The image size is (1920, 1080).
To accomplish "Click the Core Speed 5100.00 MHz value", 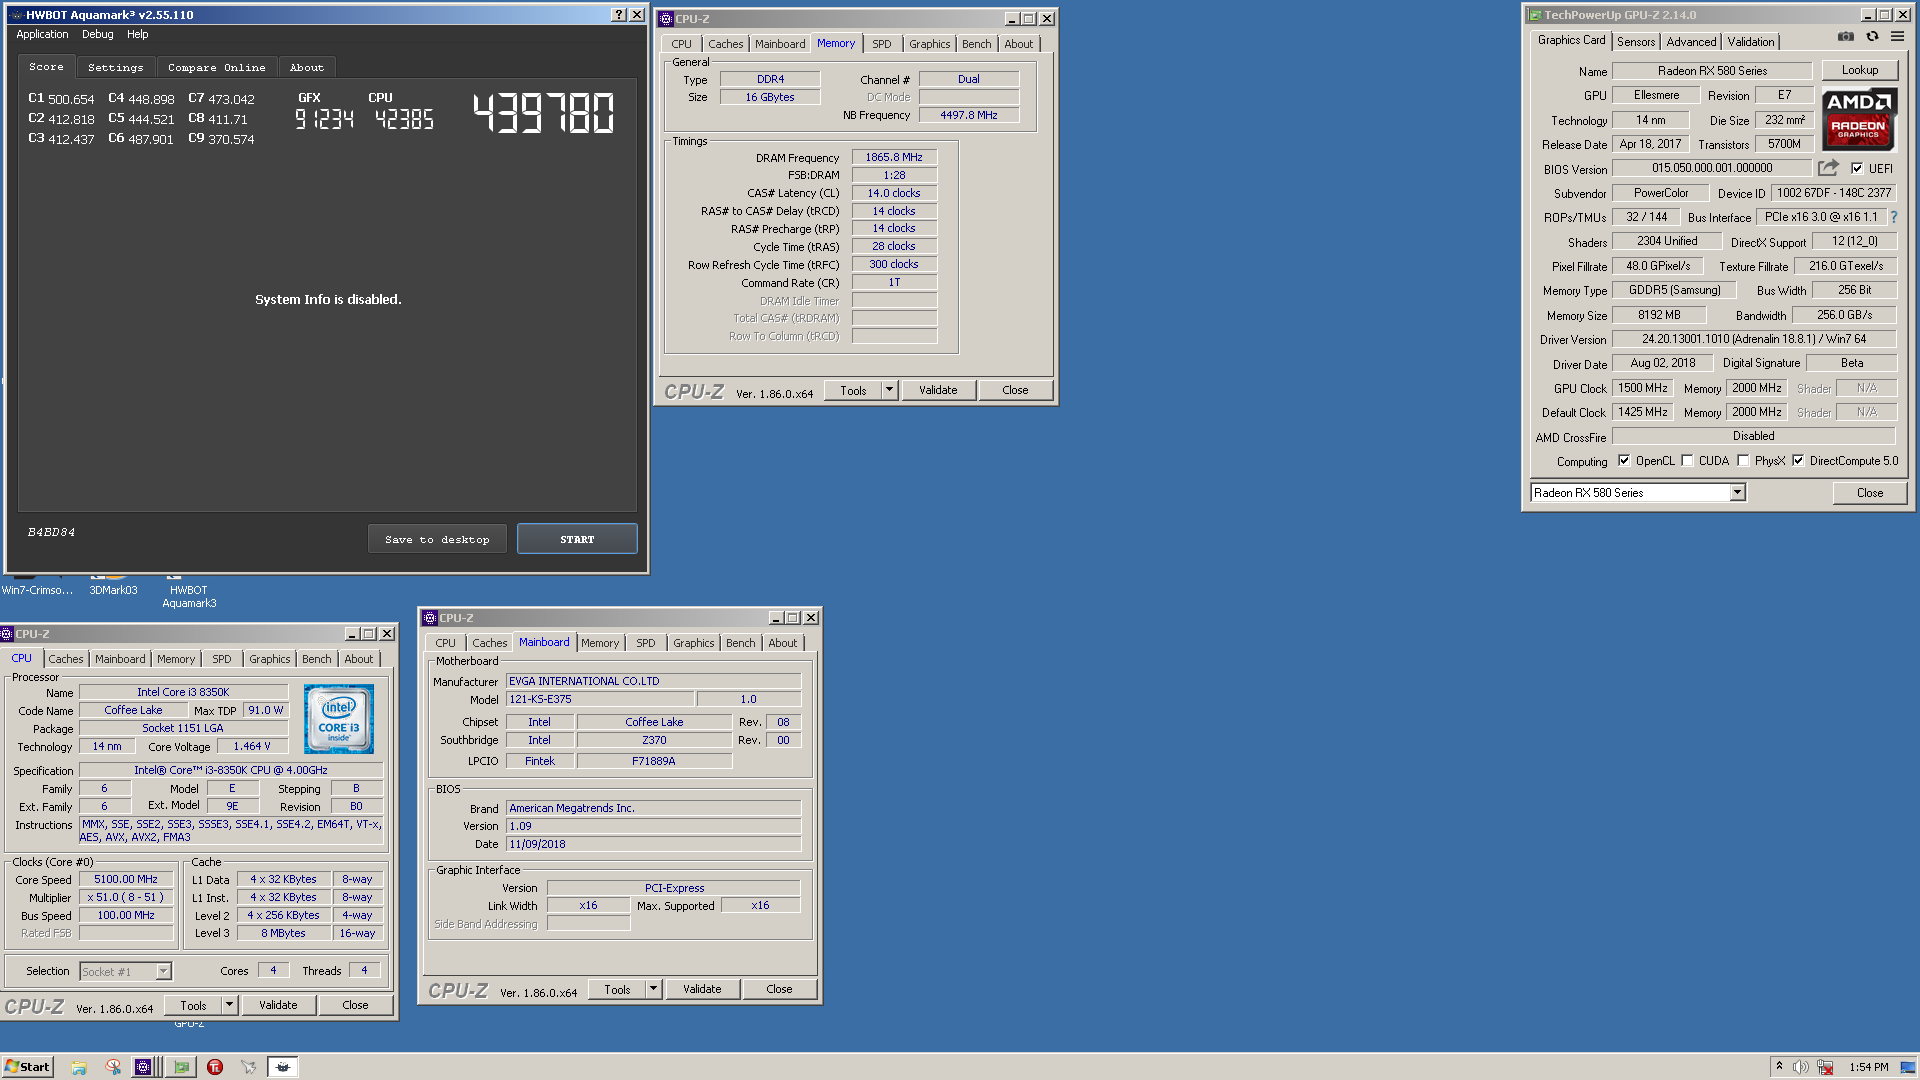I will click(126, 879).
